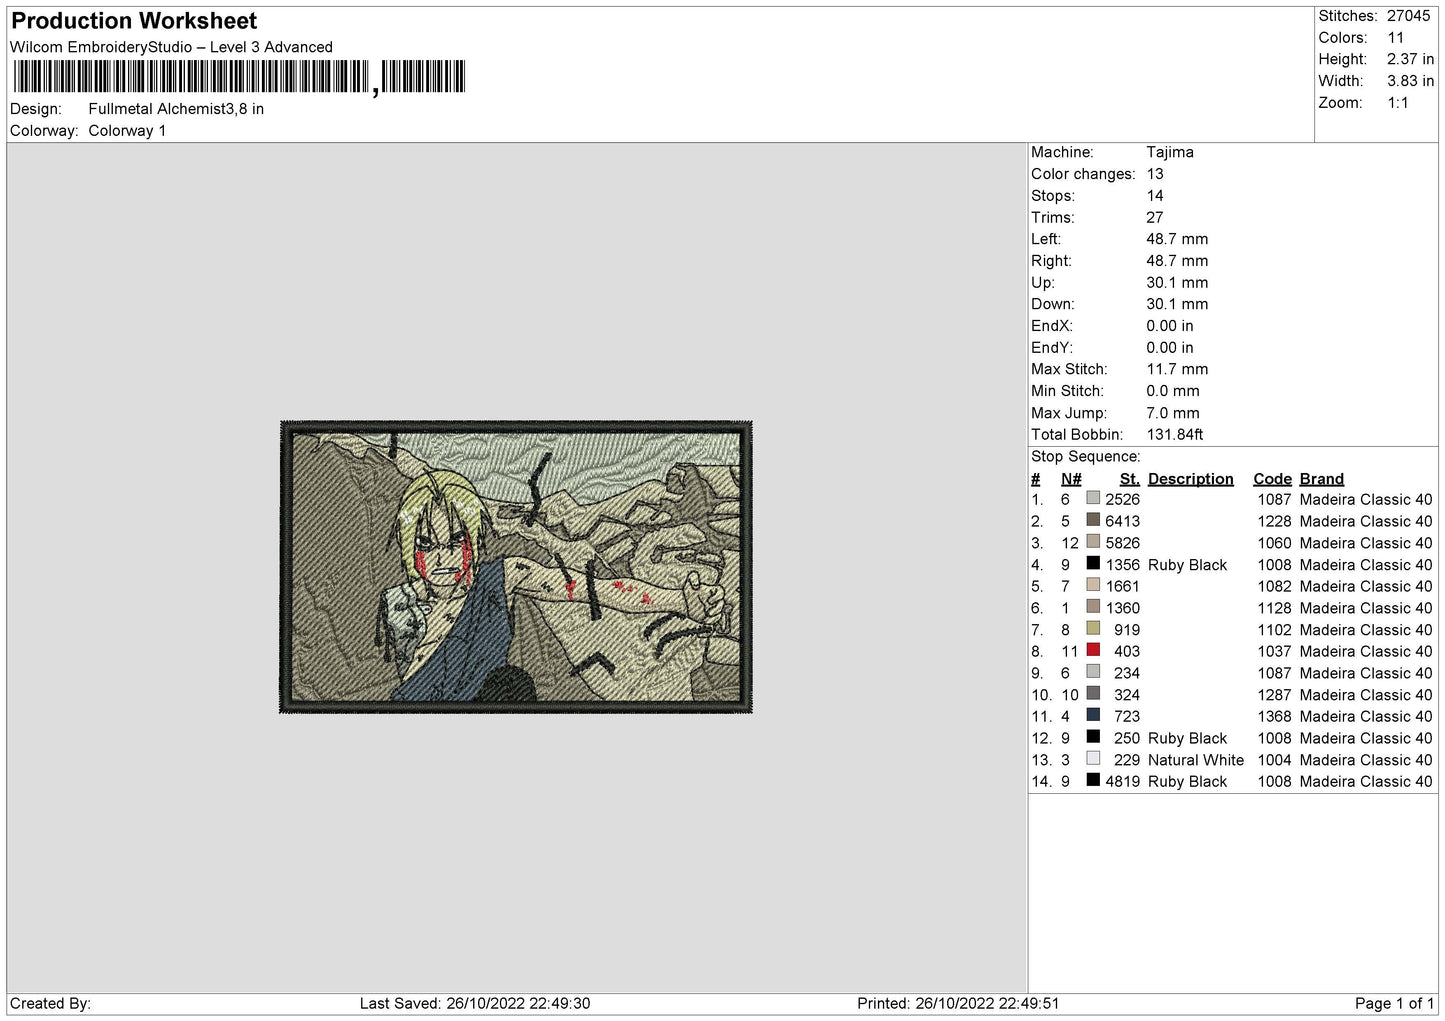Select the black swatch in stop 12 row
This screenshot has width=1445, height=1021.
(1093, 737)
